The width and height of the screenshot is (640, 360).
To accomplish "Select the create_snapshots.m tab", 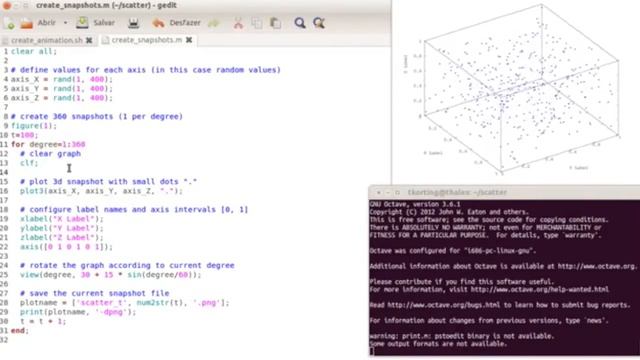I will click(x=147, y=40).
